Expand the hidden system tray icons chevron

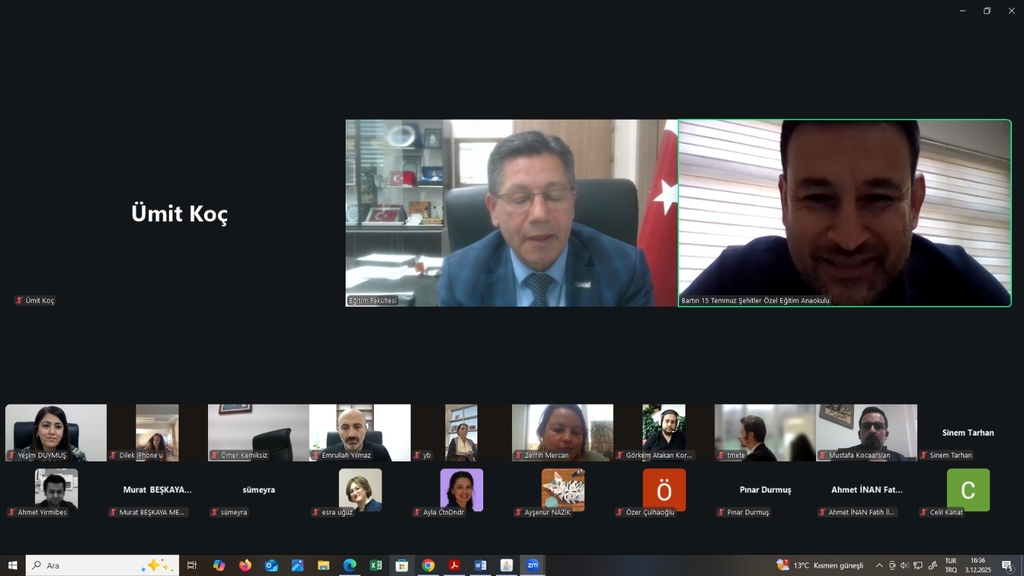(879, 565)
